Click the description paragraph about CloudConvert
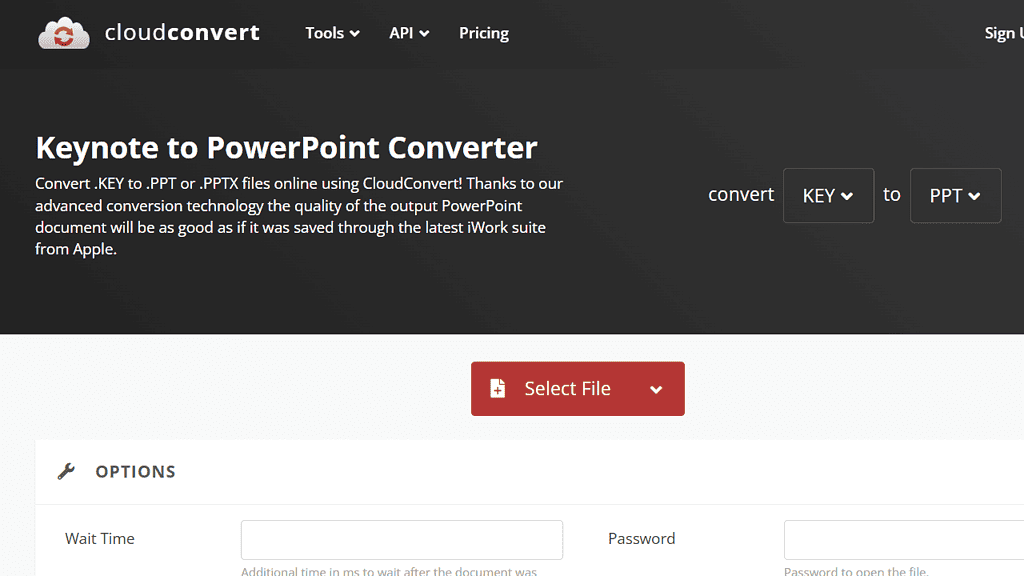This screenshot has width=1024, height=576. [299, 216]
